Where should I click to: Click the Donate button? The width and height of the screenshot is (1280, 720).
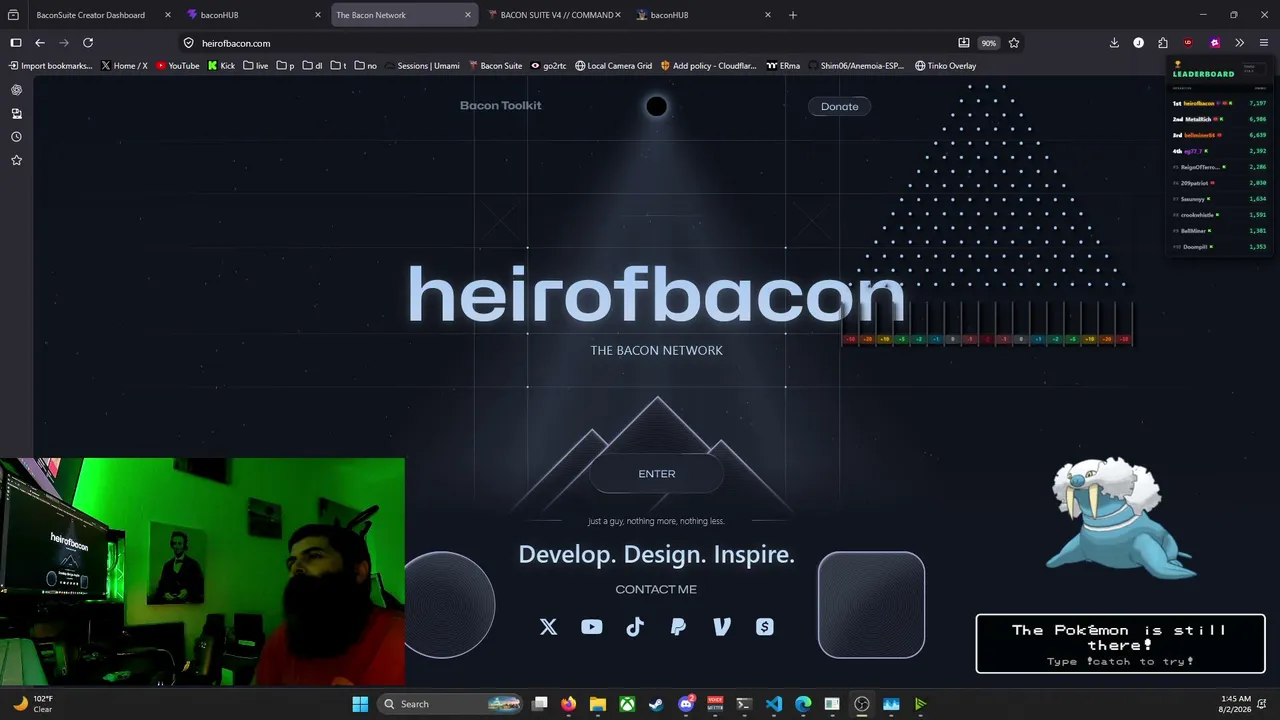pos(840,106)
